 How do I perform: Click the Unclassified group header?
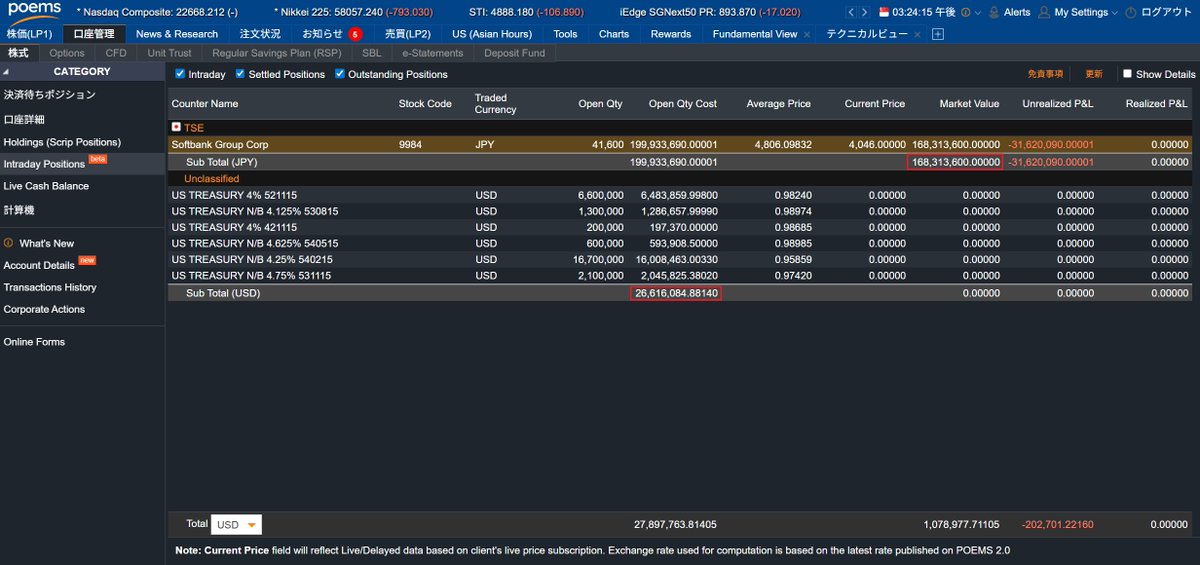pos(211,179)
